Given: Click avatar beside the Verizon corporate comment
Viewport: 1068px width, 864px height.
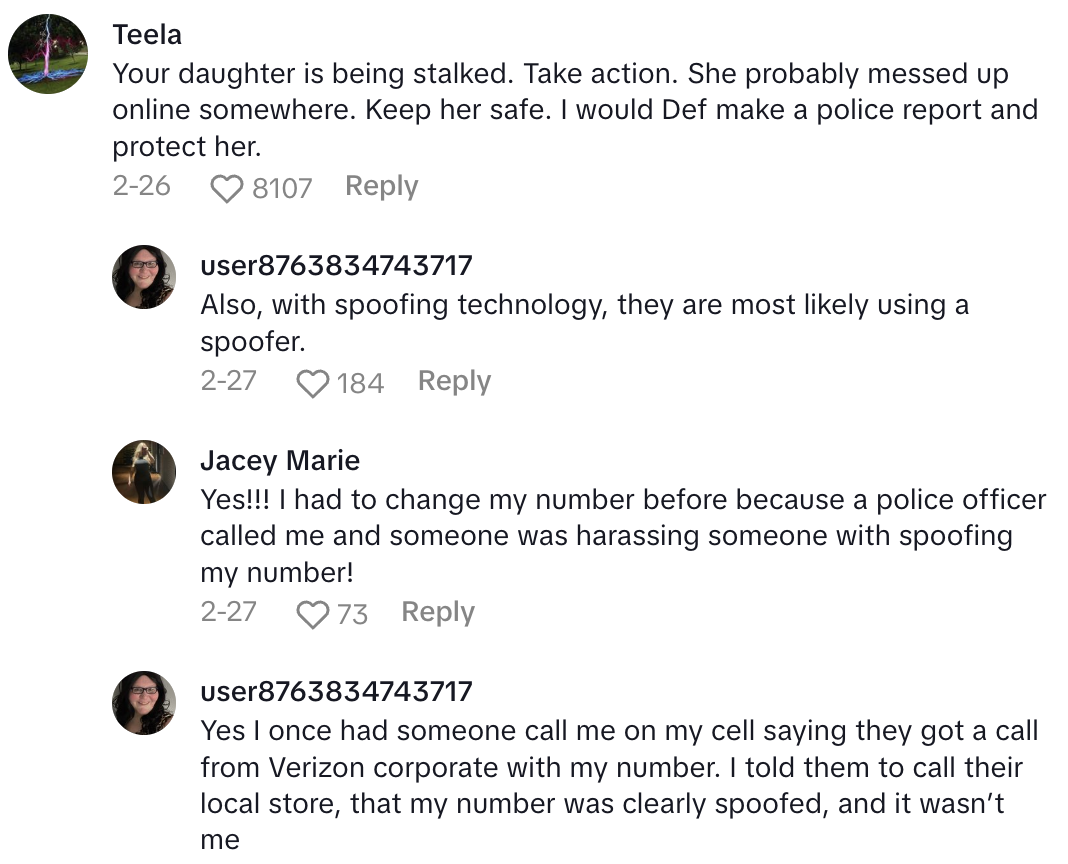Looking at the screenshot, I should coord(144,702).
